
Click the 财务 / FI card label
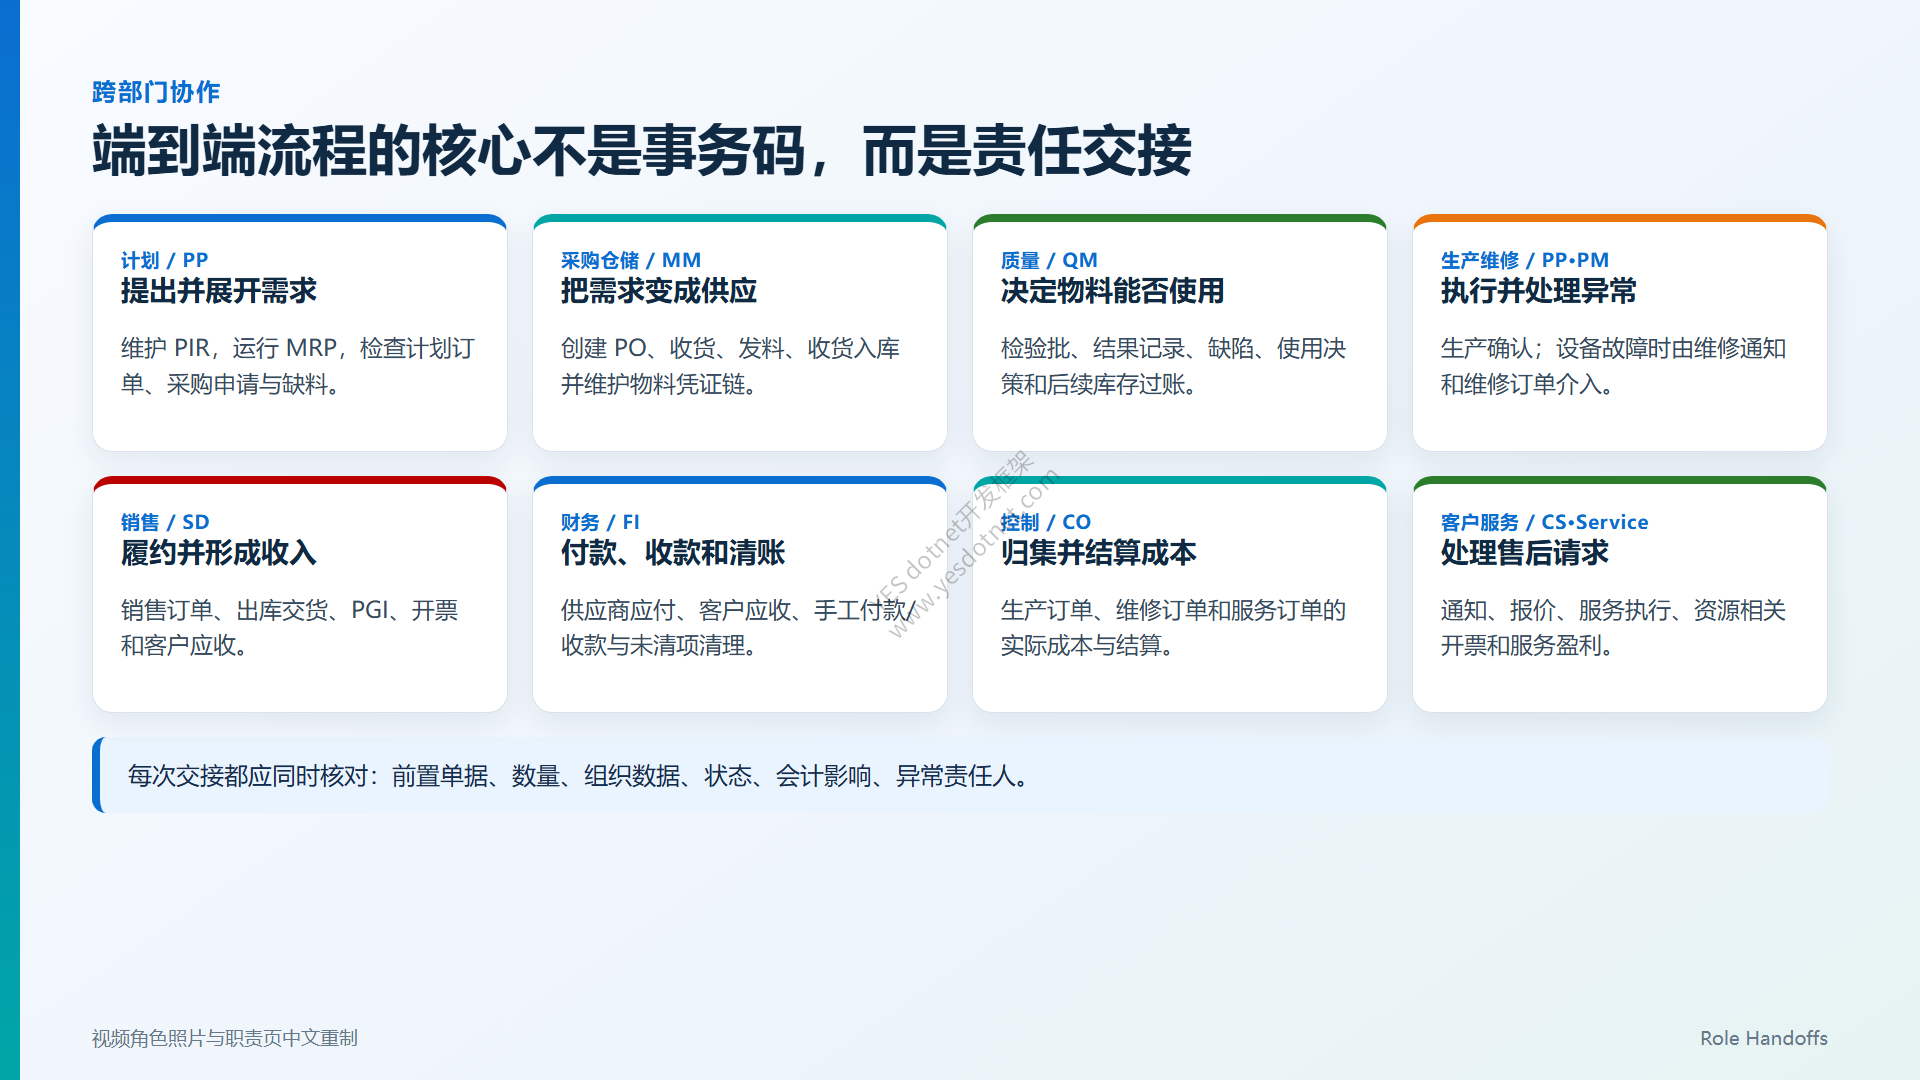(600, 522)
